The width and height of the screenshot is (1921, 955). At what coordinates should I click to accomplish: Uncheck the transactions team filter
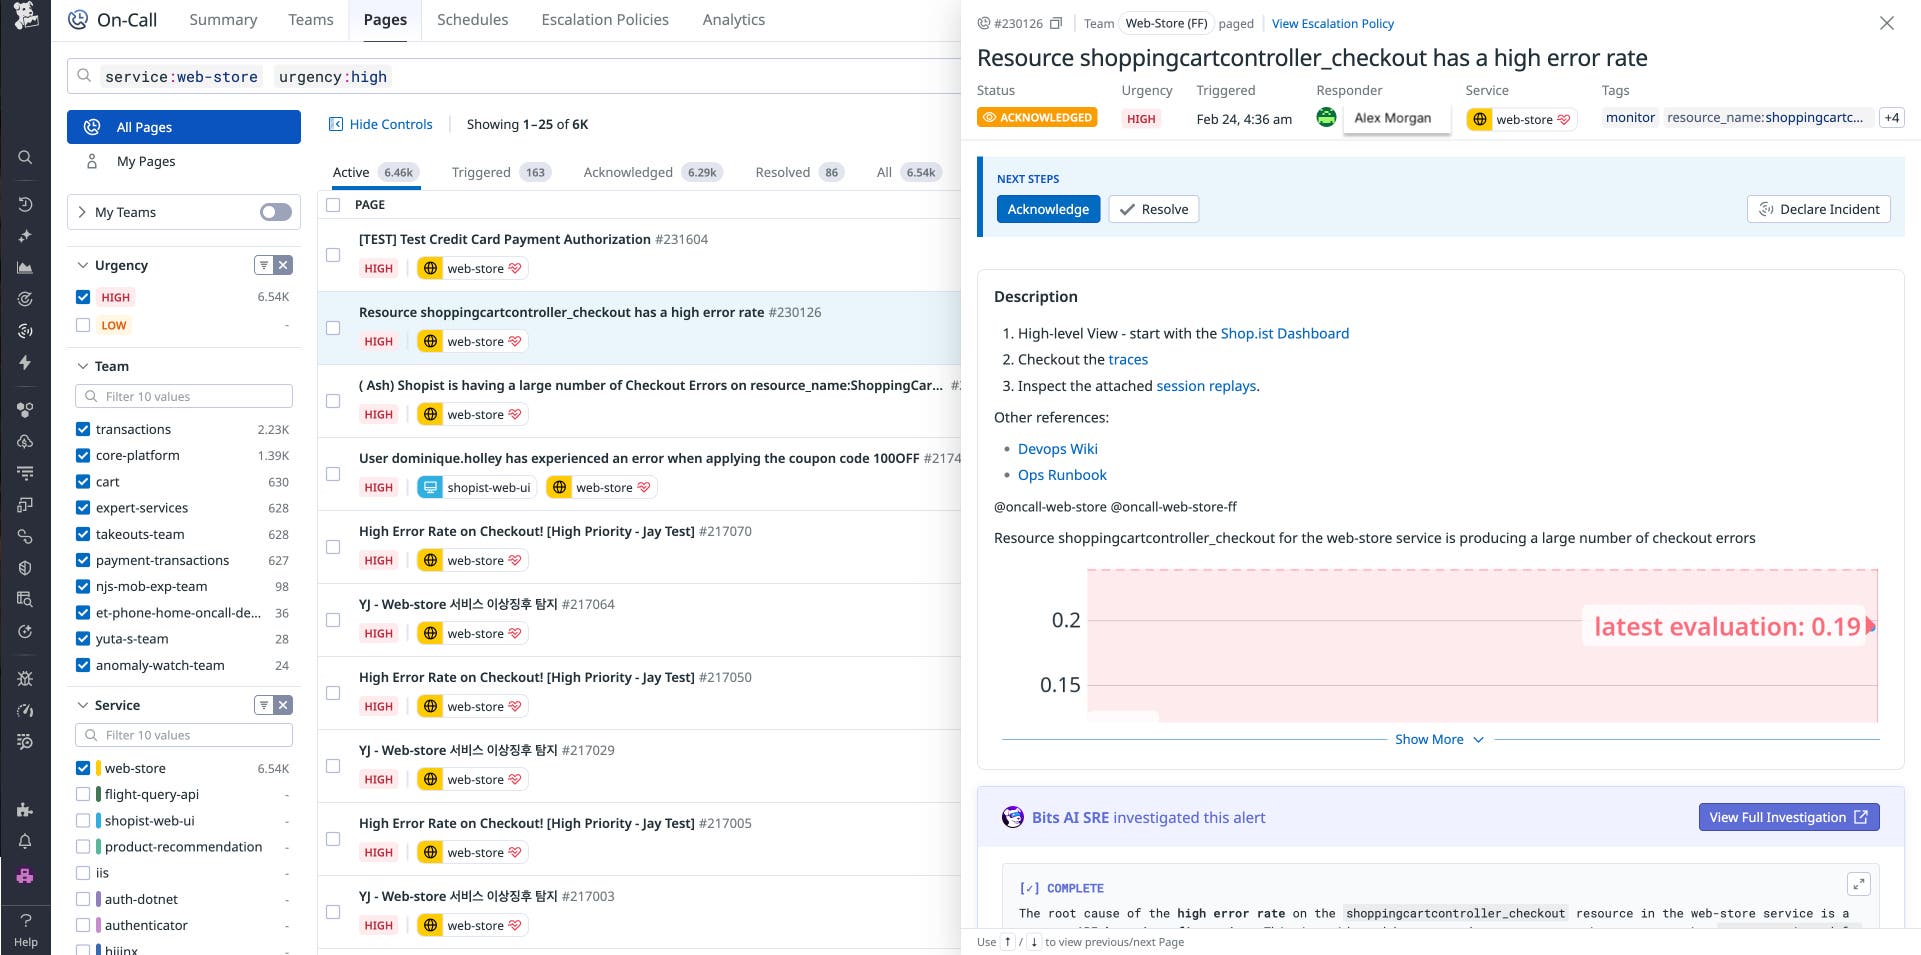[83, 429]
